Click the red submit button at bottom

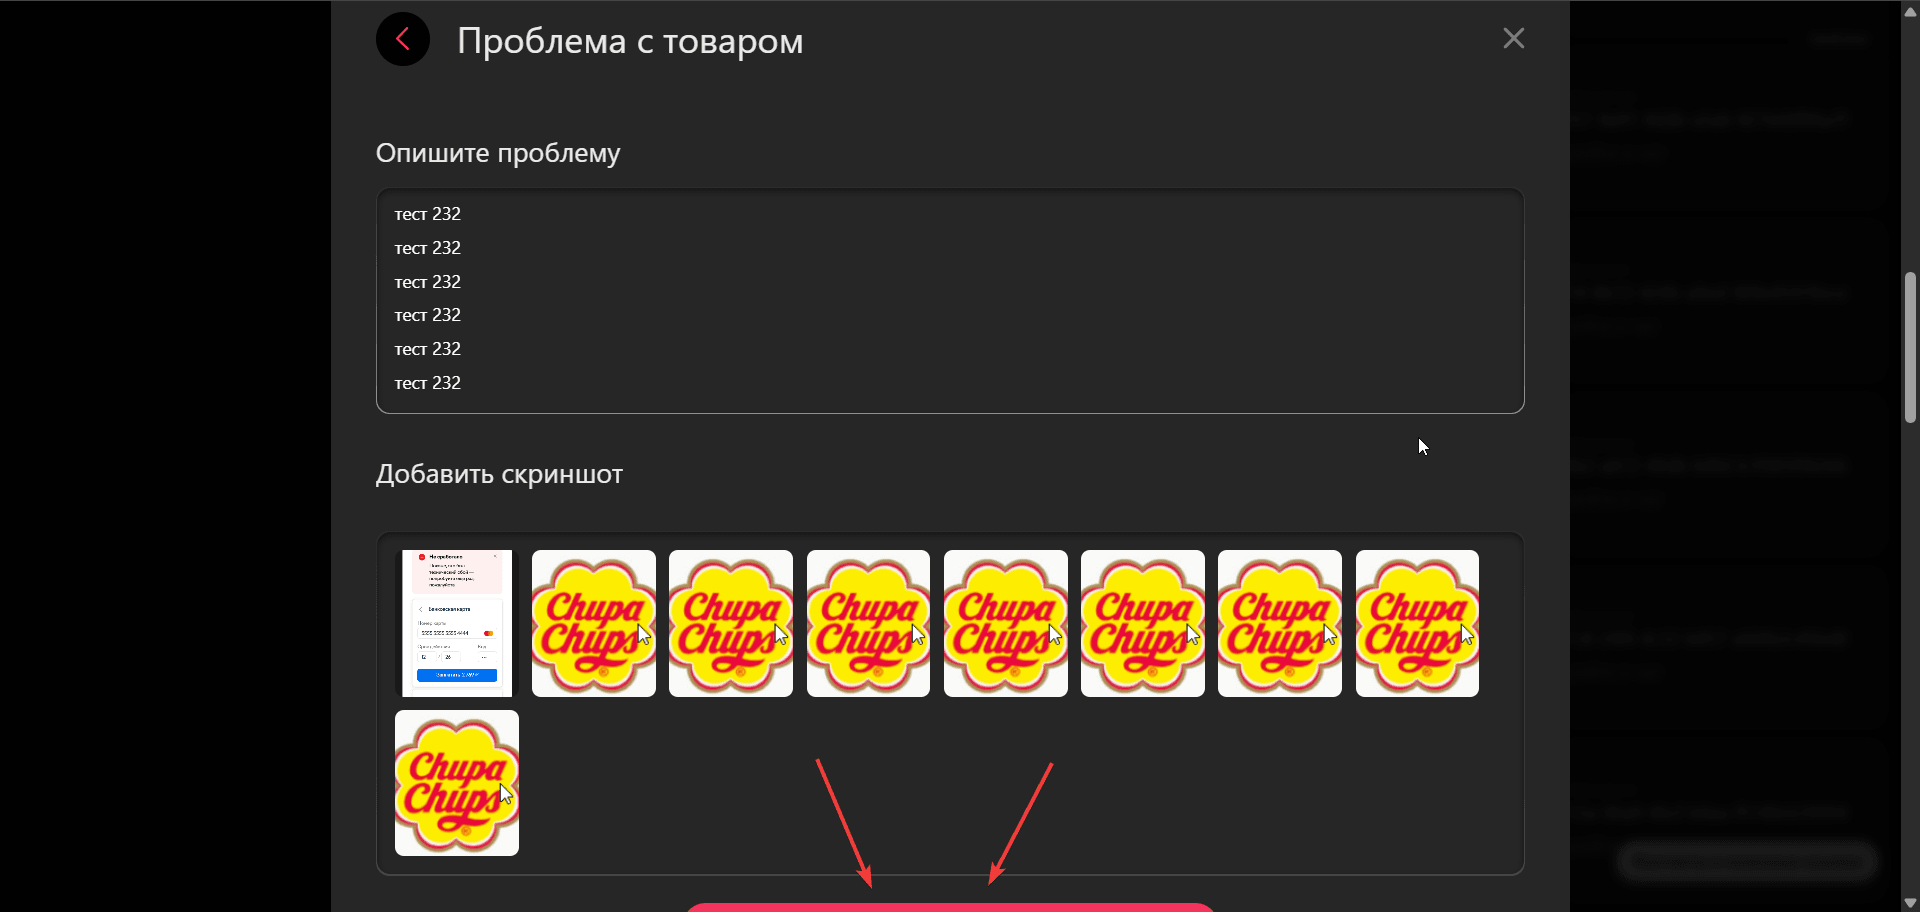point(950,907)
